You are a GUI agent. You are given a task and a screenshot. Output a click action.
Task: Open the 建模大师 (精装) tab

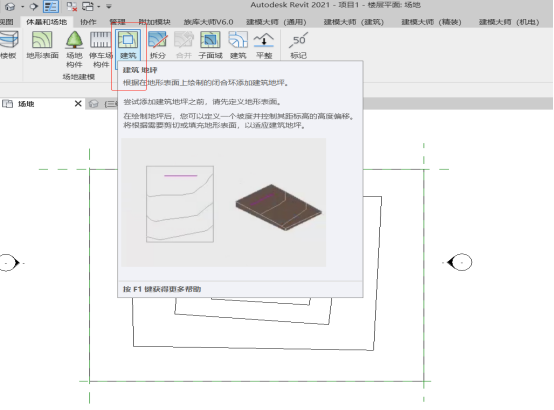pos(431,22)
